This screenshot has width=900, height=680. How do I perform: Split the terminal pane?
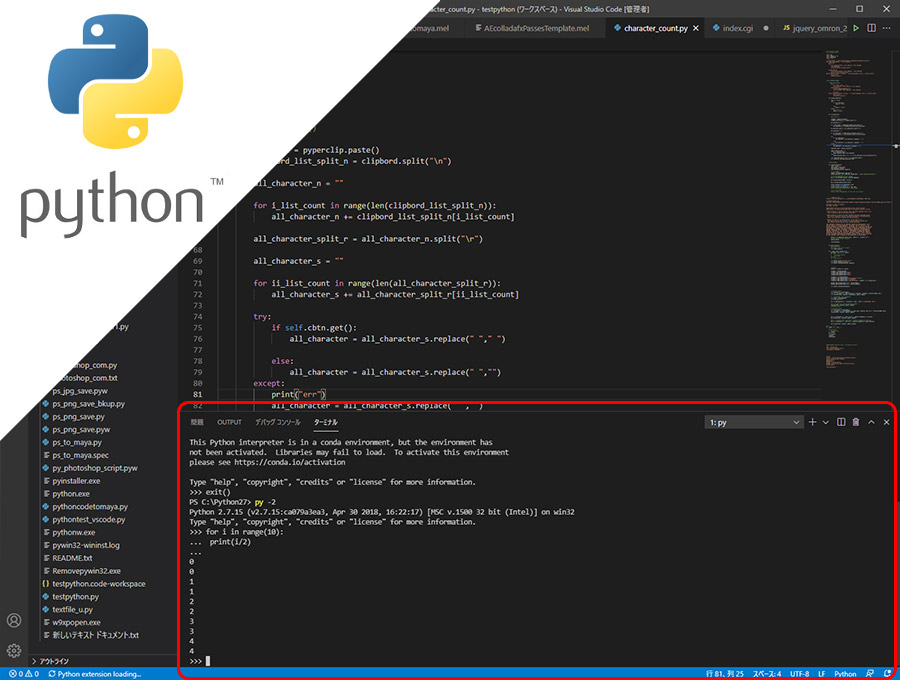tap(841, 422)
